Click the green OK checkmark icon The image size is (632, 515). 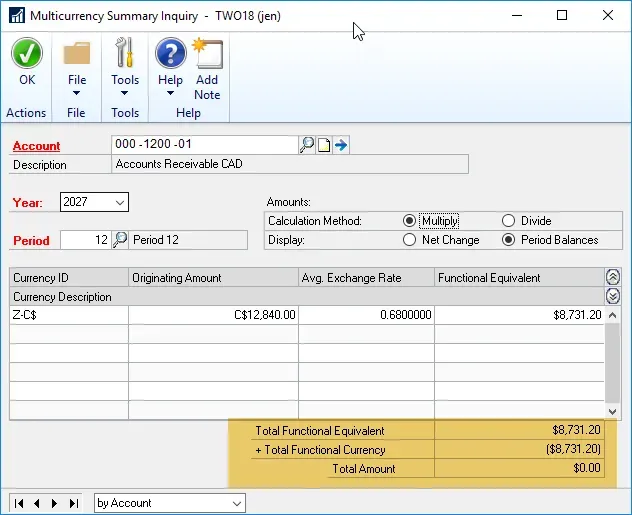(27, 54)
